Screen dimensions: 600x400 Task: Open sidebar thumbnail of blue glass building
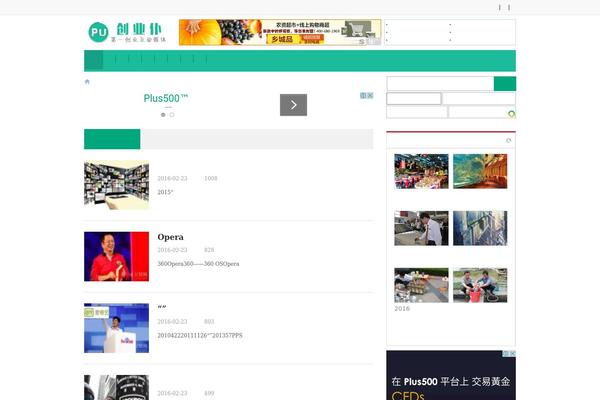tap(480, 228)
